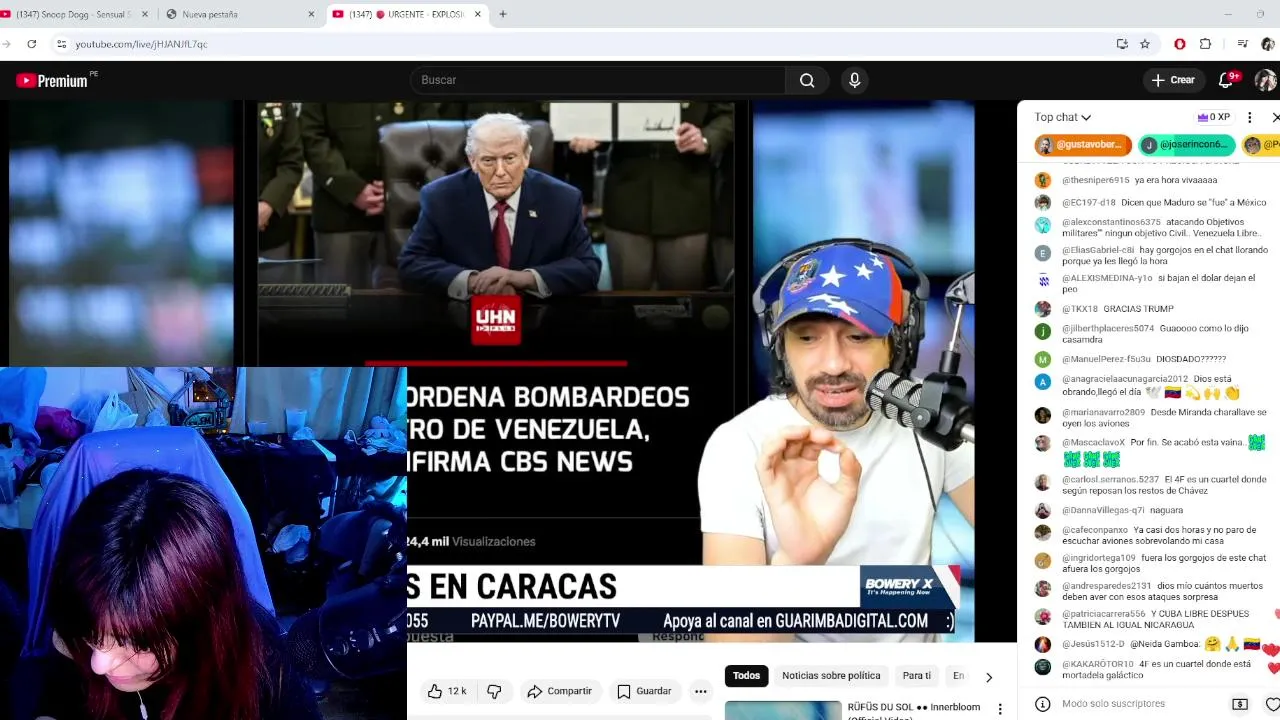Dislike the video
The height and width of the screenshot is (720, 1280).
(x=494, y=691)
